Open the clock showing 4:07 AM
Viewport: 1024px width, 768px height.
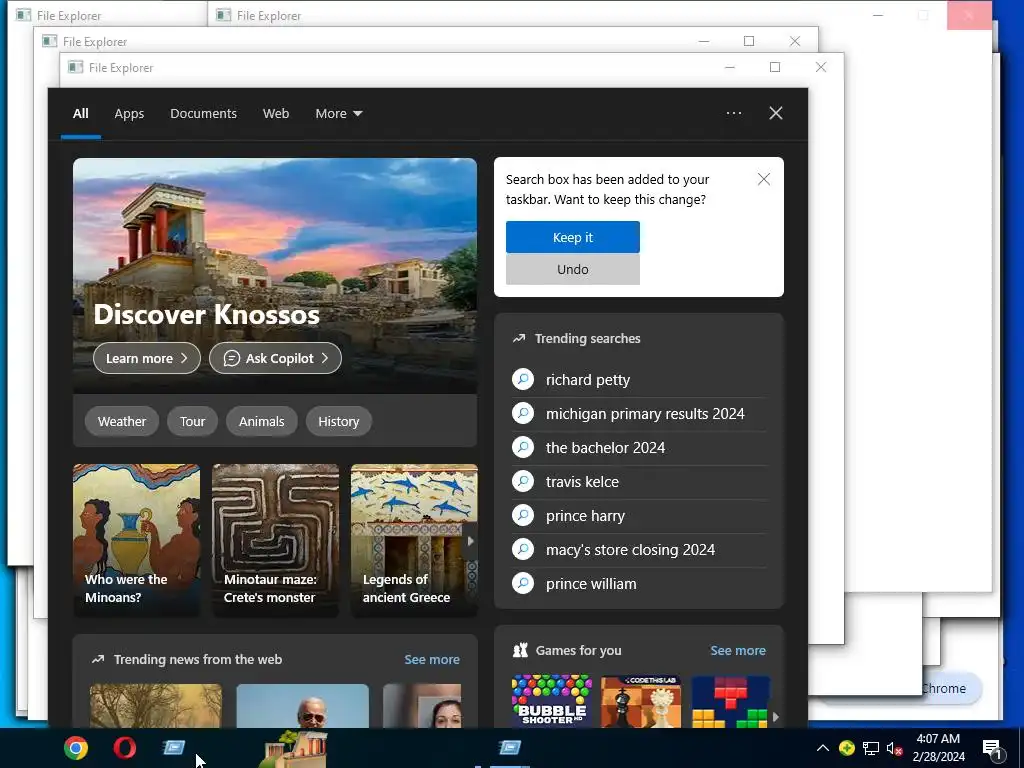[x=938, y=748]
